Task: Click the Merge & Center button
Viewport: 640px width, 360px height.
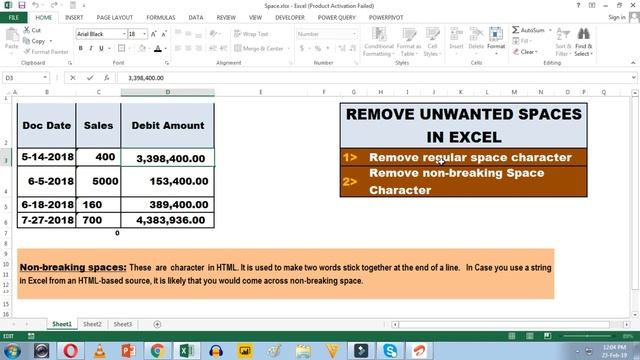Action: tap(259, 49)
